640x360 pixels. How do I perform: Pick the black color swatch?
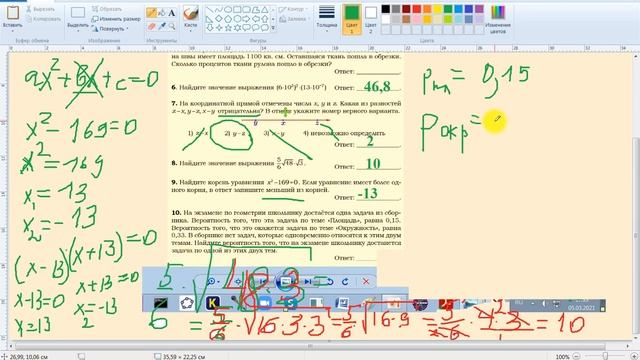pyautogui.click(x=386, y=9)
